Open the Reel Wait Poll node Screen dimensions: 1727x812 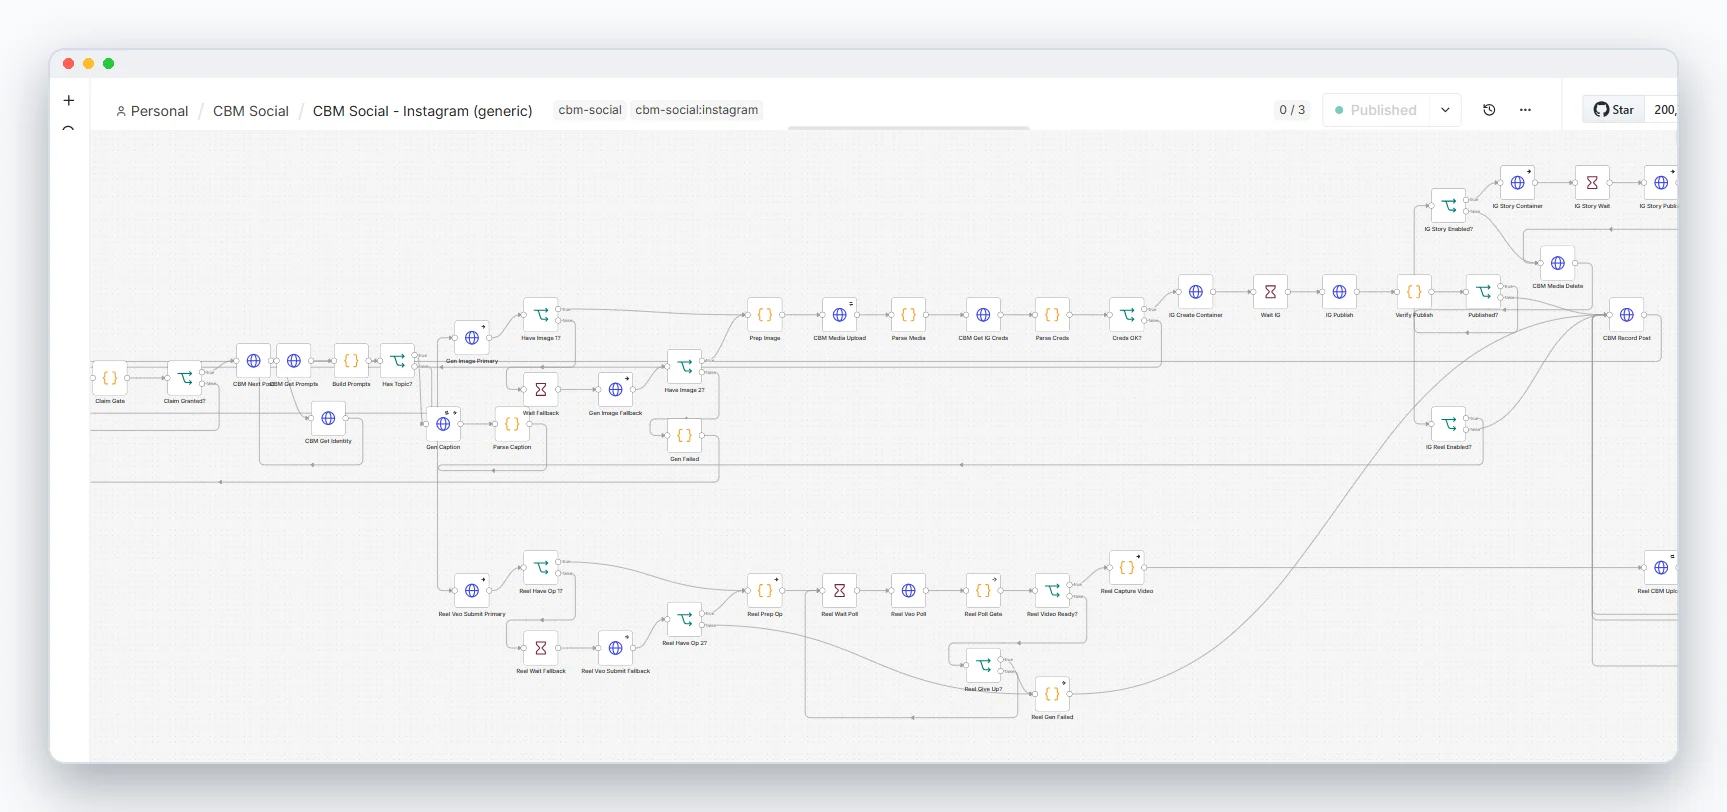coord(840,591)
